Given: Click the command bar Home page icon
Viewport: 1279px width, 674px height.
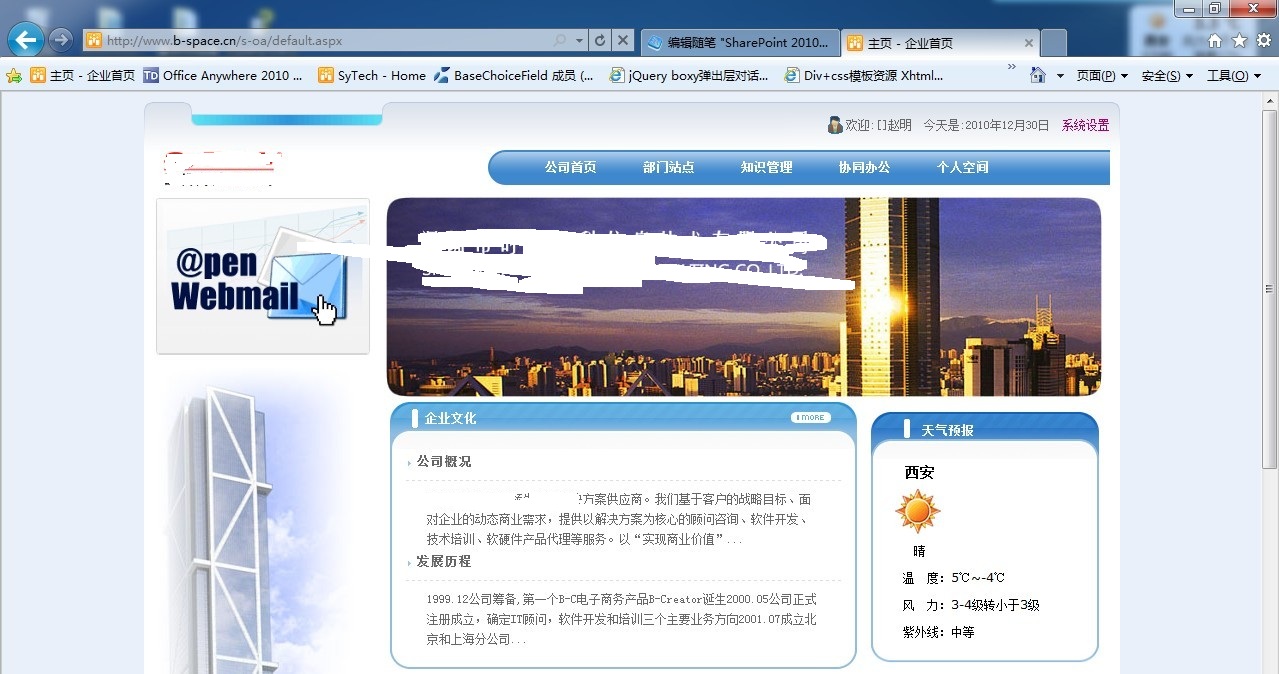Looking at the screenshot, I should click(x=1038, y=76).
